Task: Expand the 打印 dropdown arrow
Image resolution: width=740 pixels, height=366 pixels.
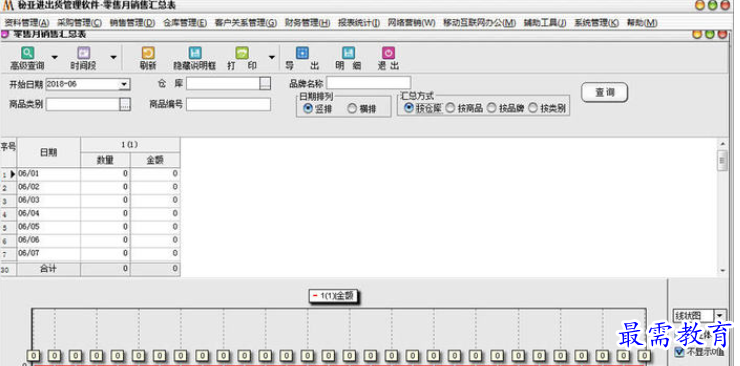Action: point(271,57)
